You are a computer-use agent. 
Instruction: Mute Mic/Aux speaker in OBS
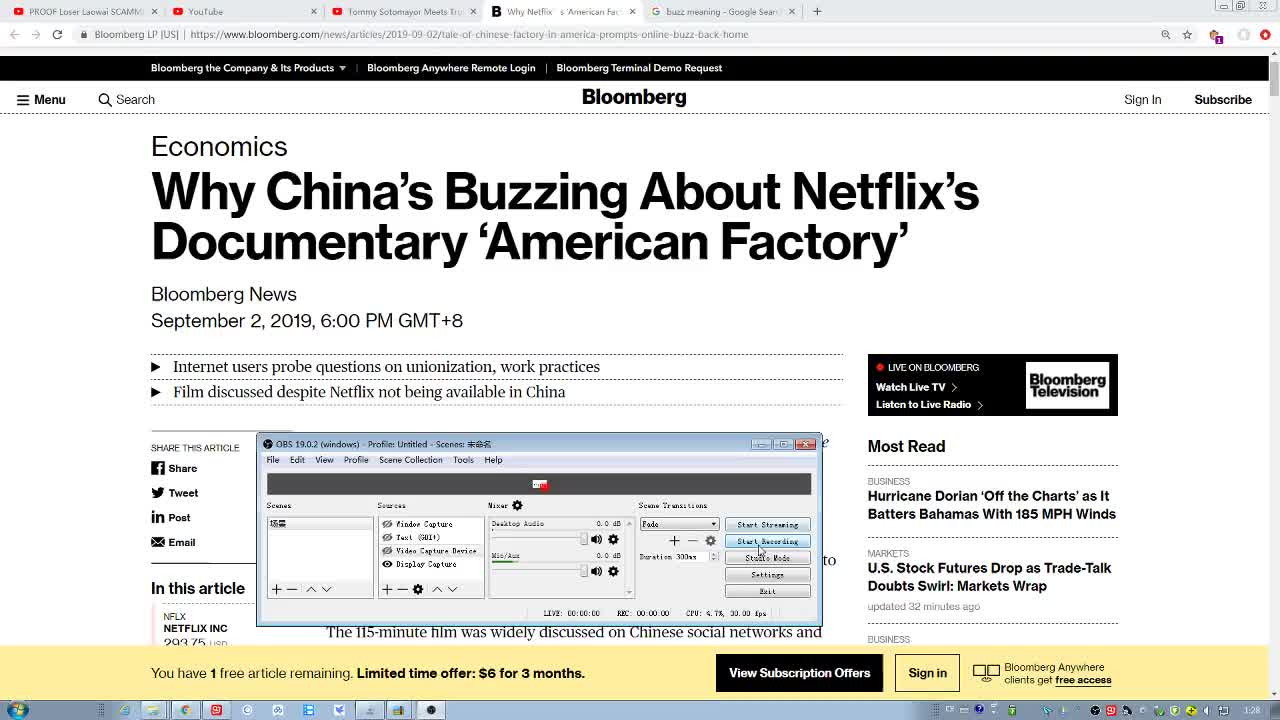click(x=596, y=571)
